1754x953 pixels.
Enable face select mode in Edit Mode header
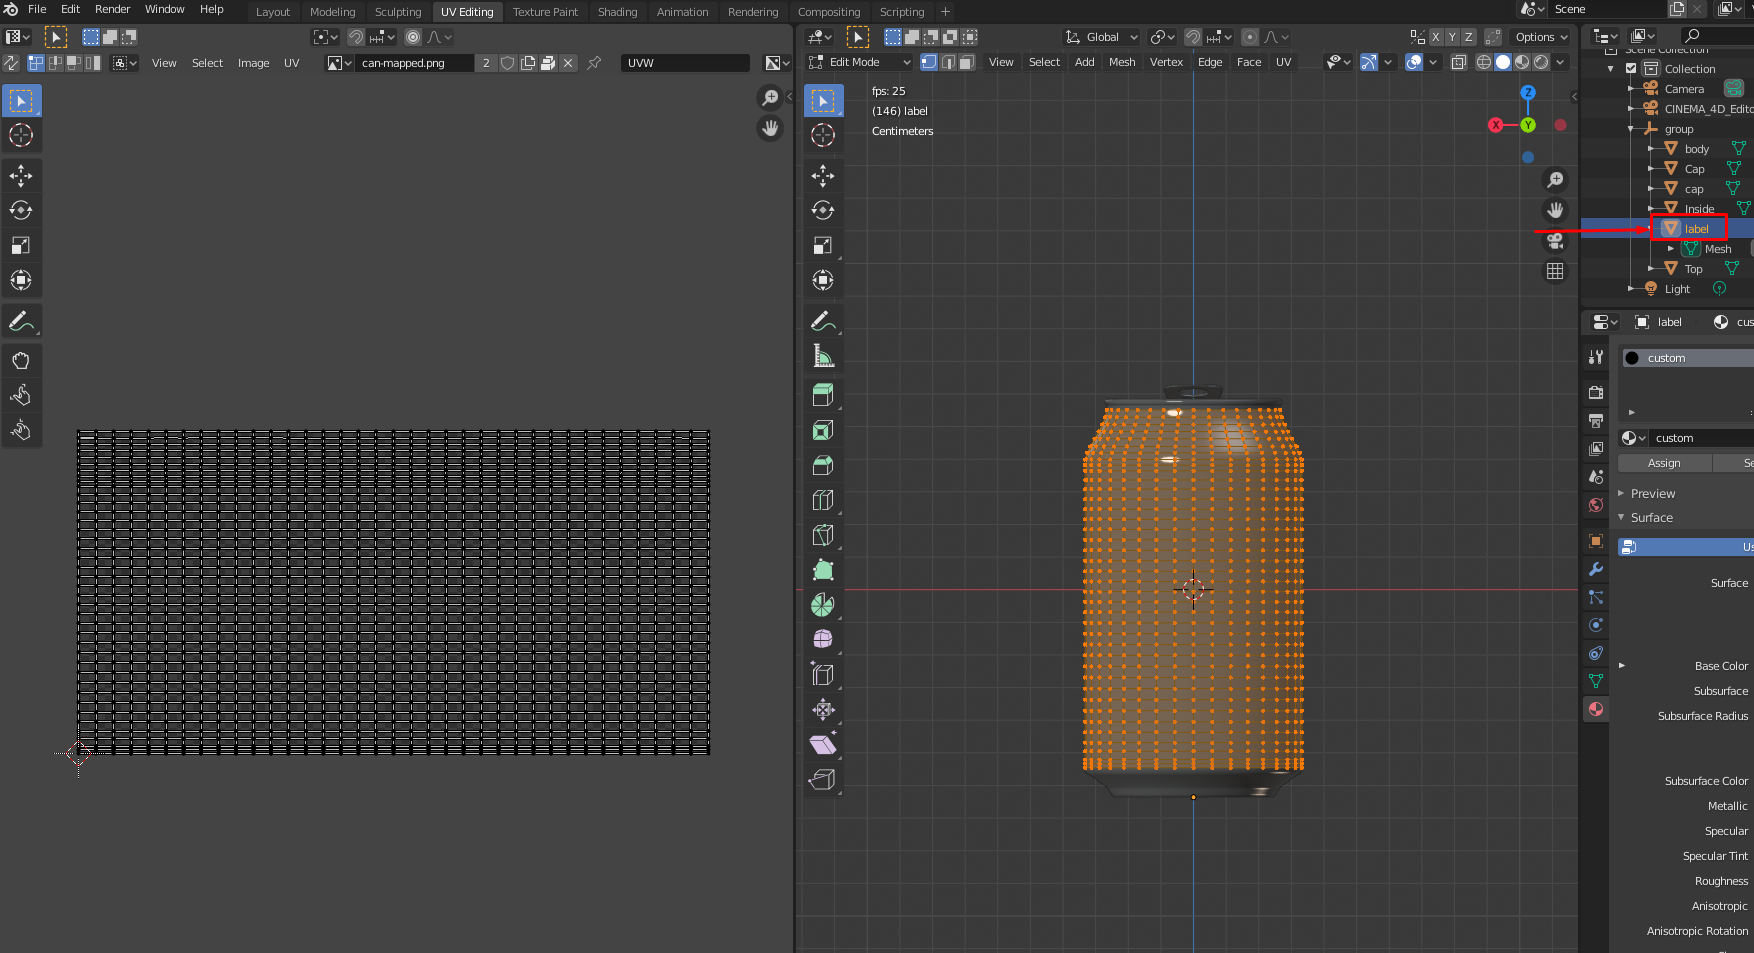coord(965,61)
